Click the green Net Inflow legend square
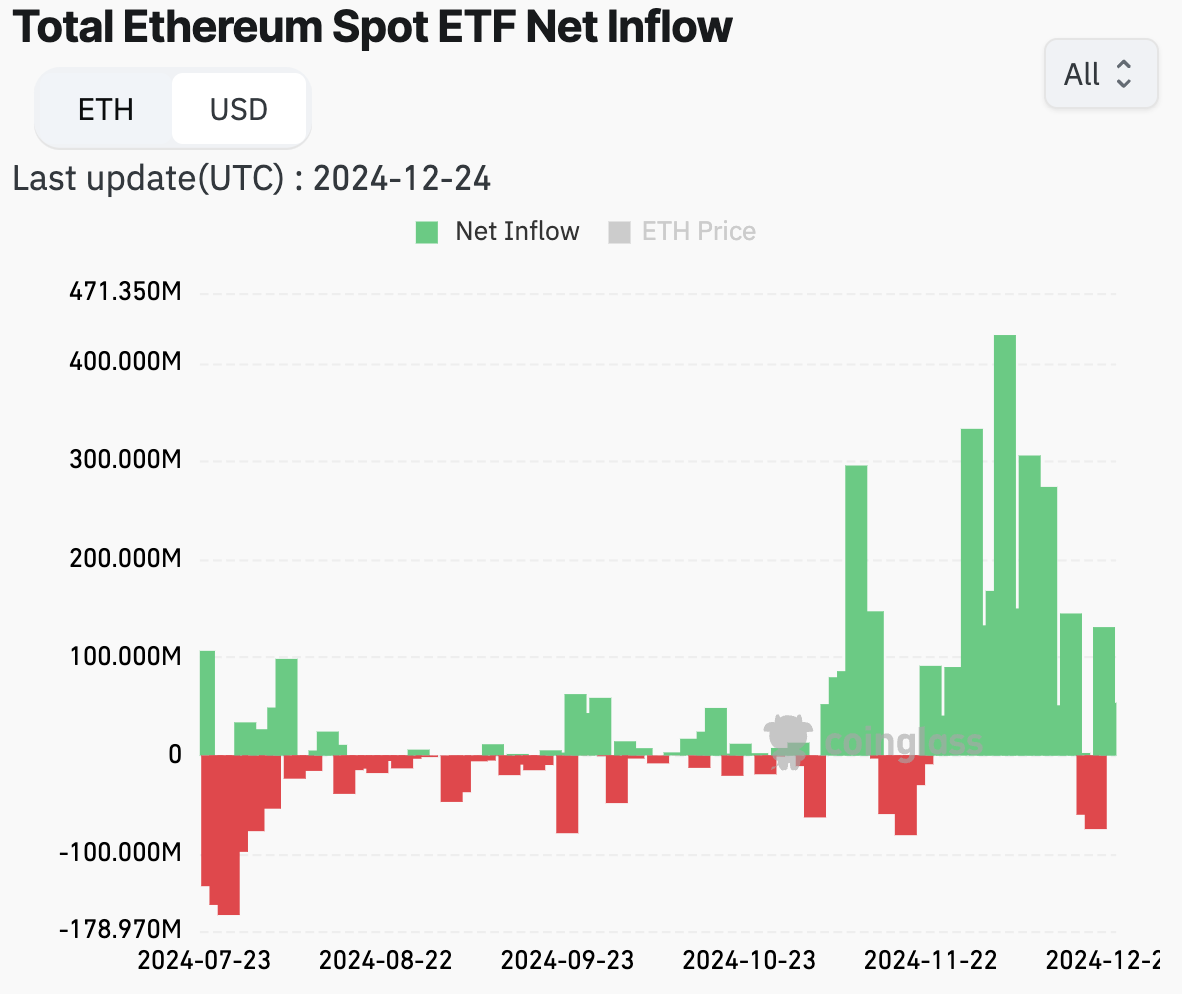This screenshot has height=994, width=1182. click(425, 231)
